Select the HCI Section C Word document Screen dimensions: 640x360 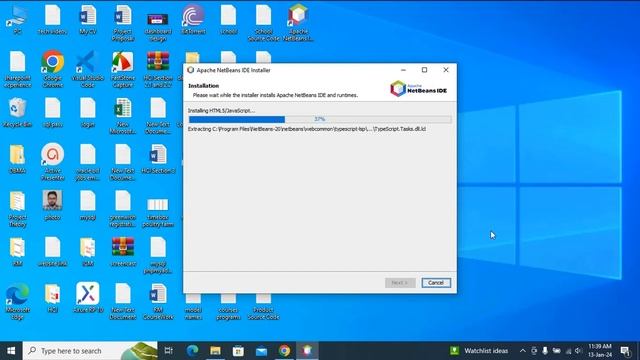(158, 159)
